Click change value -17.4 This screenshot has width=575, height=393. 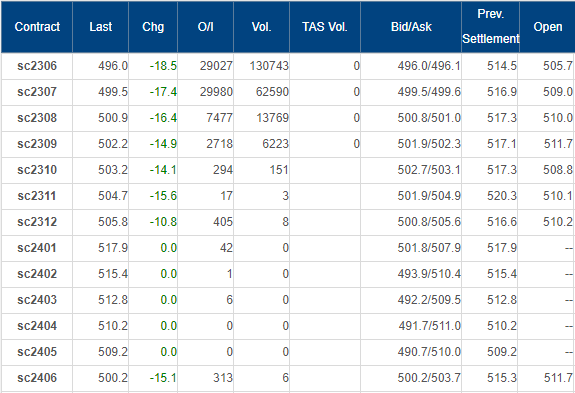coord(163,92)
